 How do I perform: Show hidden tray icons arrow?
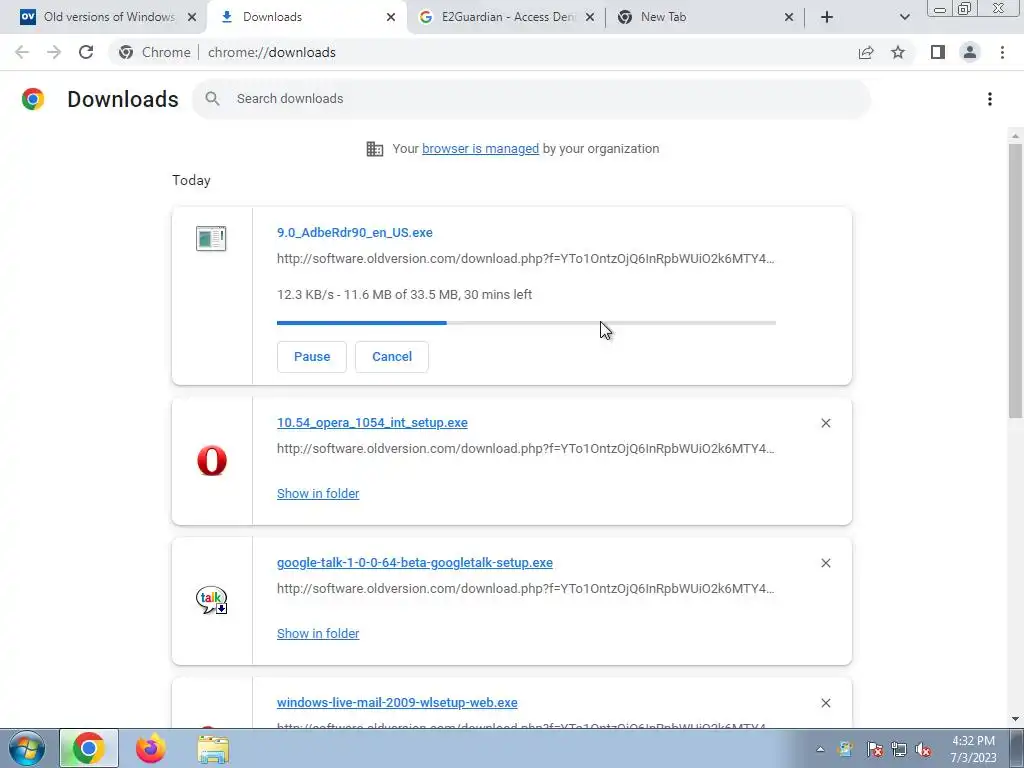(x=820, y=749)
